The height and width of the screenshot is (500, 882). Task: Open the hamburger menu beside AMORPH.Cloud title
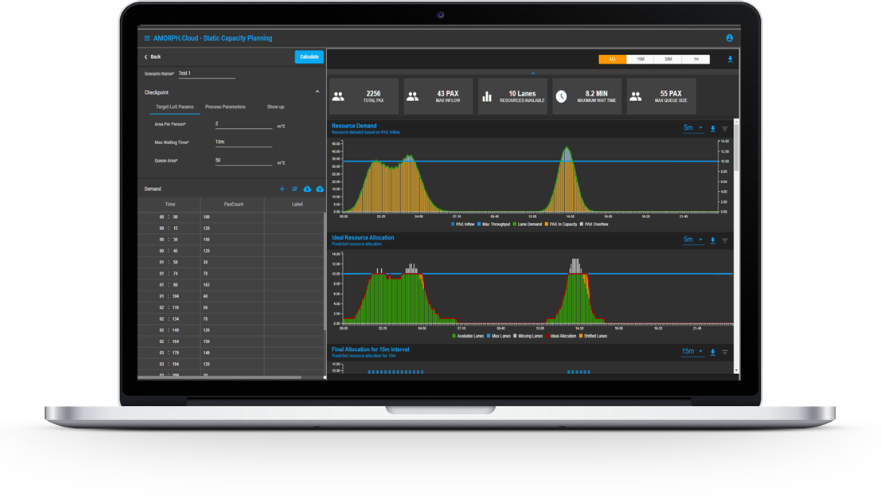[147, 38]
